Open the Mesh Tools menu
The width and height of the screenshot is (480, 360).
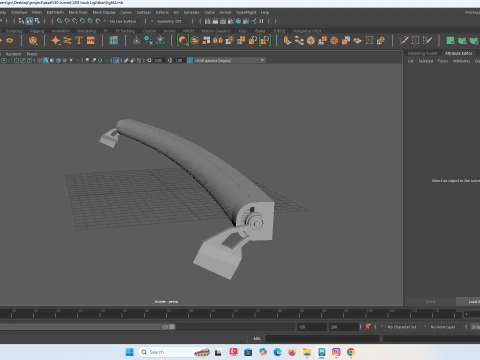[x=78, y=12]
